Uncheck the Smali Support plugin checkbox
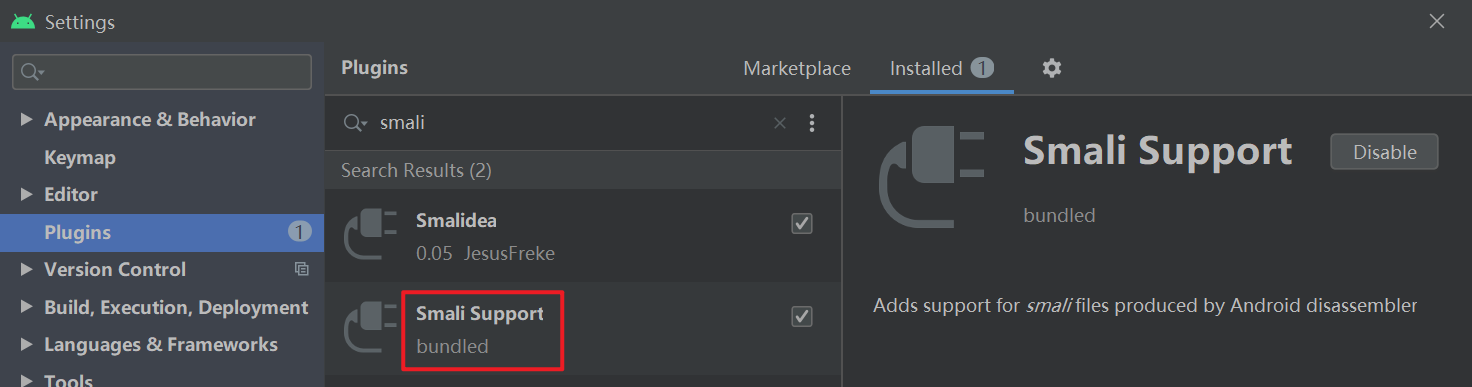The width and height of the screenshot is (1472, 387). (x=801, y=316)
